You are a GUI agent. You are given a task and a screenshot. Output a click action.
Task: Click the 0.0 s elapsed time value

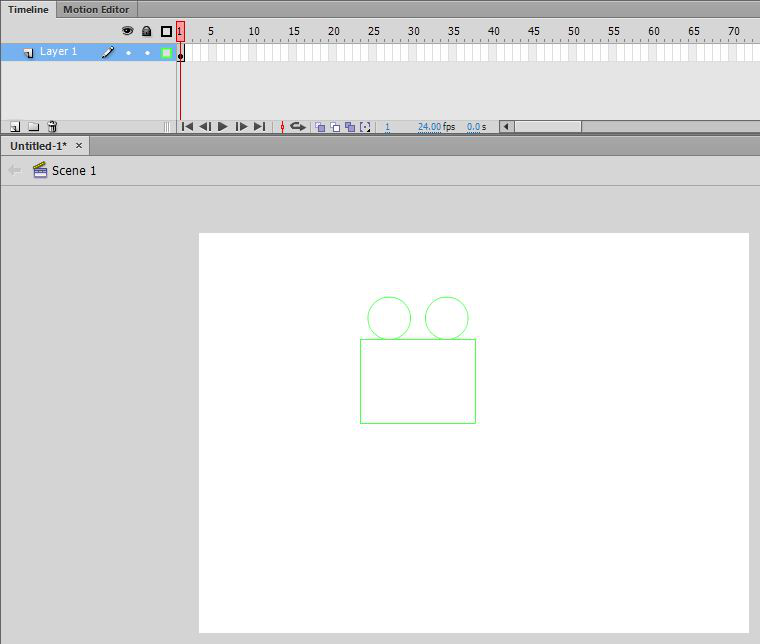click(x=476, y=127)
